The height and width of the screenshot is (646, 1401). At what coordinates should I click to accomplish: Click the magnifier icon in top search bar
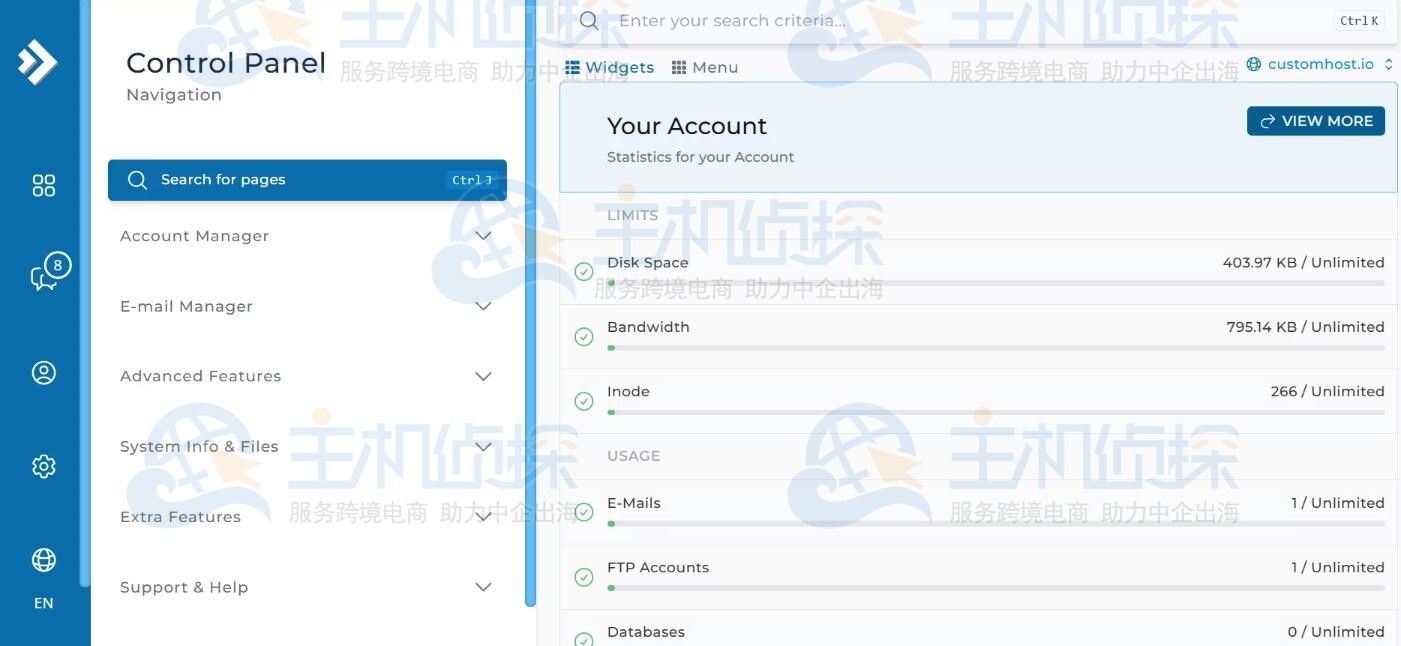coord(589,21)
